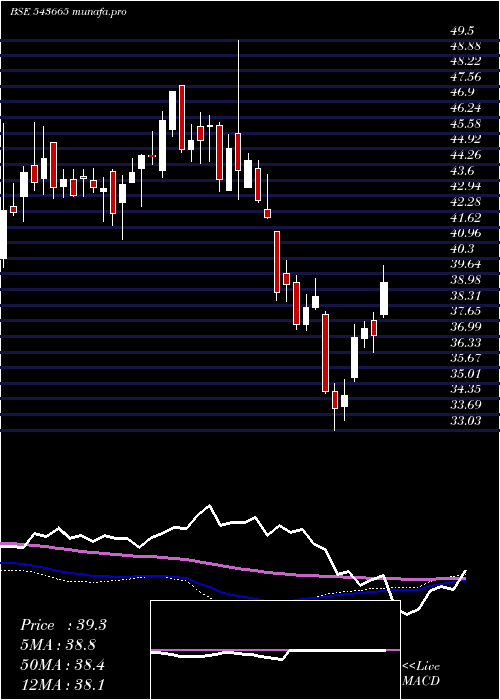
Task: Select the 38.98 price axis label
Action: pos(466,280)
